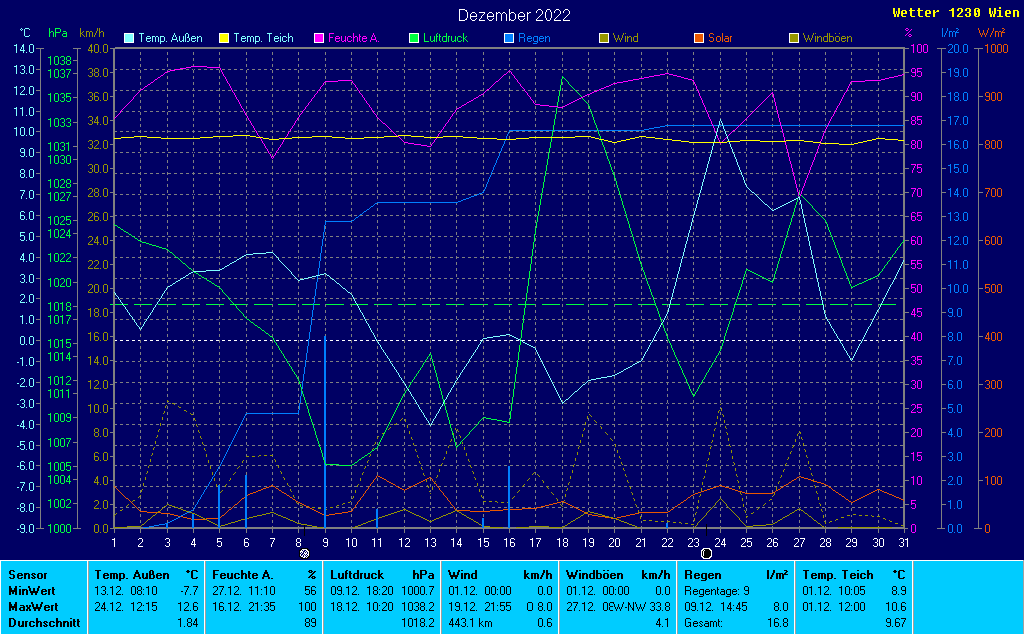1024x634 pixels.
Task: Click the green Luftdruck legend swatch
Action: 413,39
